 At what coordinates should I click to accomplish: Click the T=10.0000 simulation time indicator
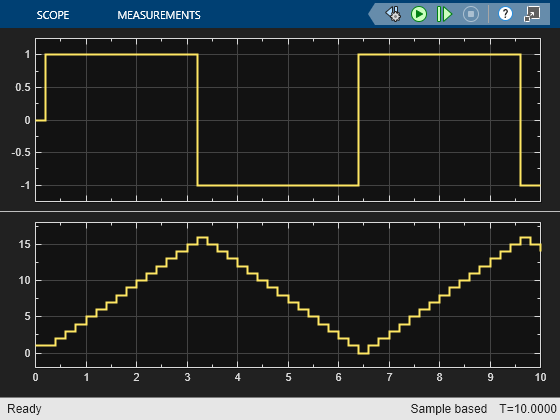click(528, 409)
